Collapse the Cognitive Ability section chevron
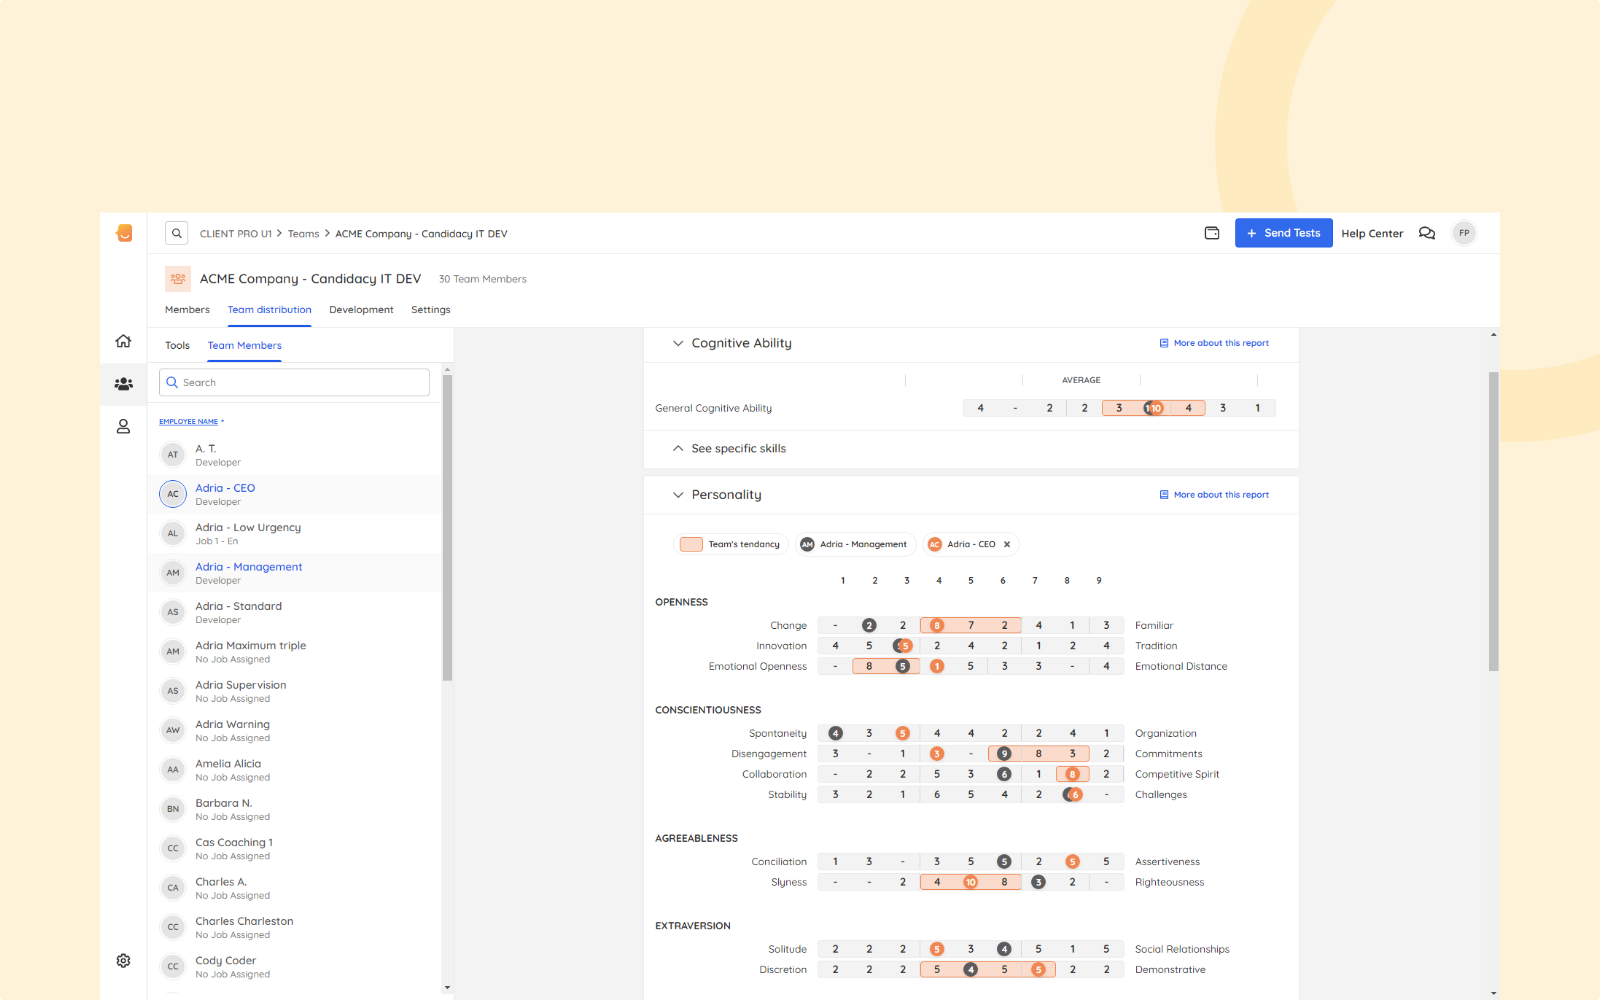Screen dimensions: 1600x1000 [x=678, y=343]
